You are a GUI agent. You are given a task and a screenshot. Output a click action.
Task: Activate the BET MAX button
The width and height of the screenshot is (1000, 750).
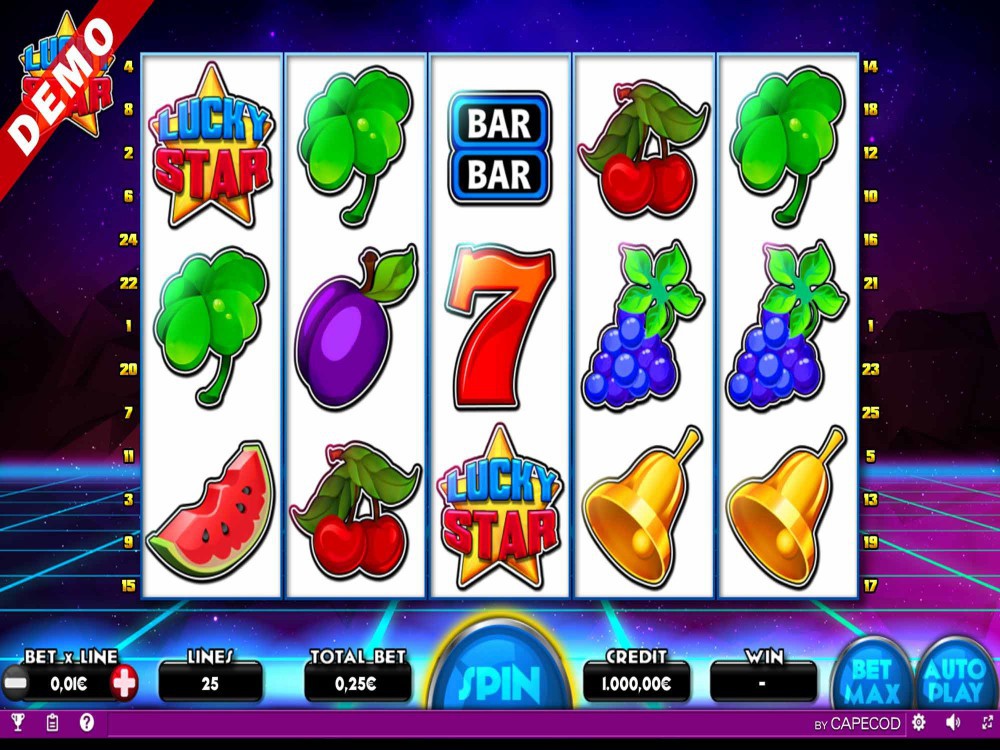point(871,677)
